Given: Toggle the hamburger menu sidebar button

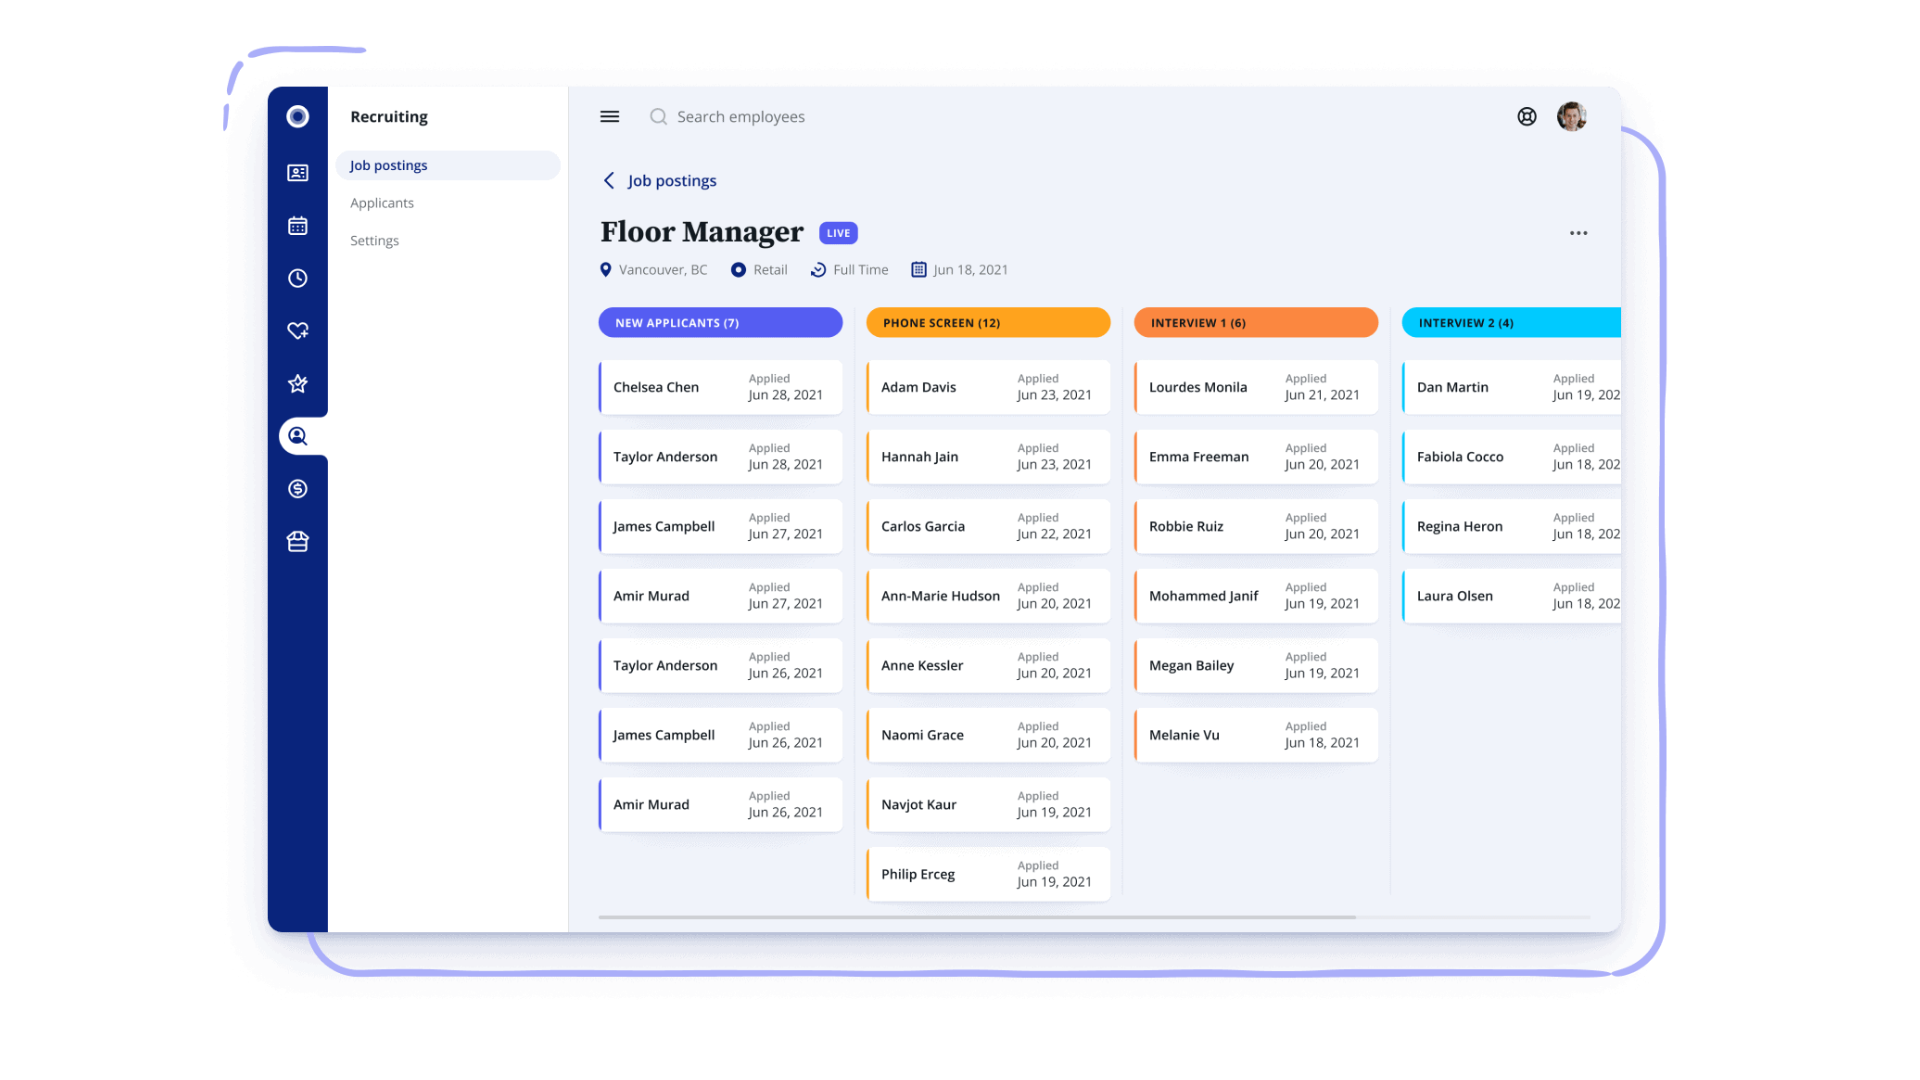Looking at the screenshot, I should pos(609,117).
